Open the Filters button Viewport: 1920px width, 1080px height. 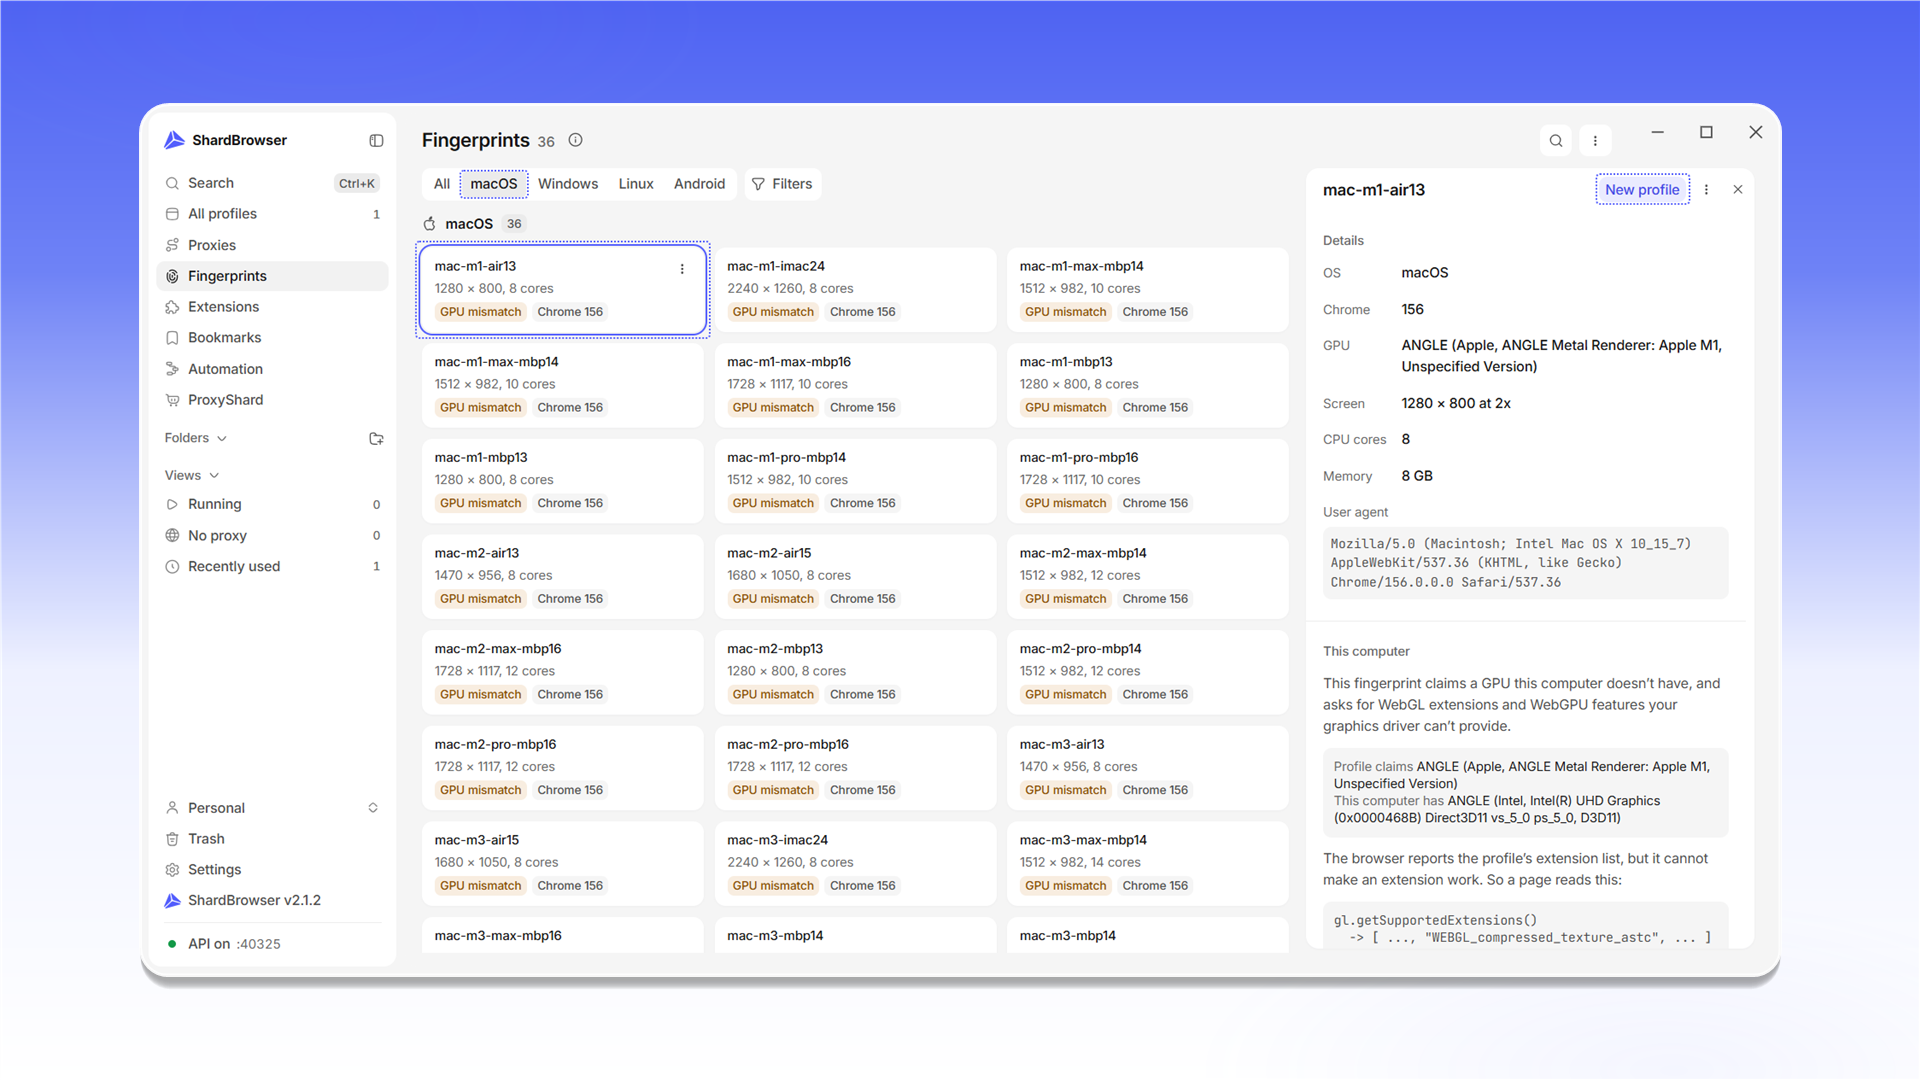[782, 184]
